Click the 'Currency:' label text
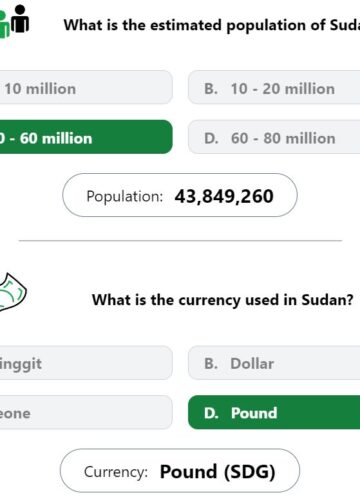The height and width of the screenshot is (504, 360). pyautogui.click(x=116, y=472)
